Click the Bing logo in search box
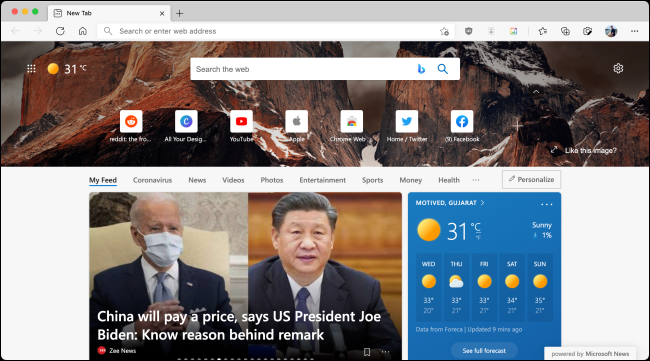650x361 pixels. [x=421, y=69]
